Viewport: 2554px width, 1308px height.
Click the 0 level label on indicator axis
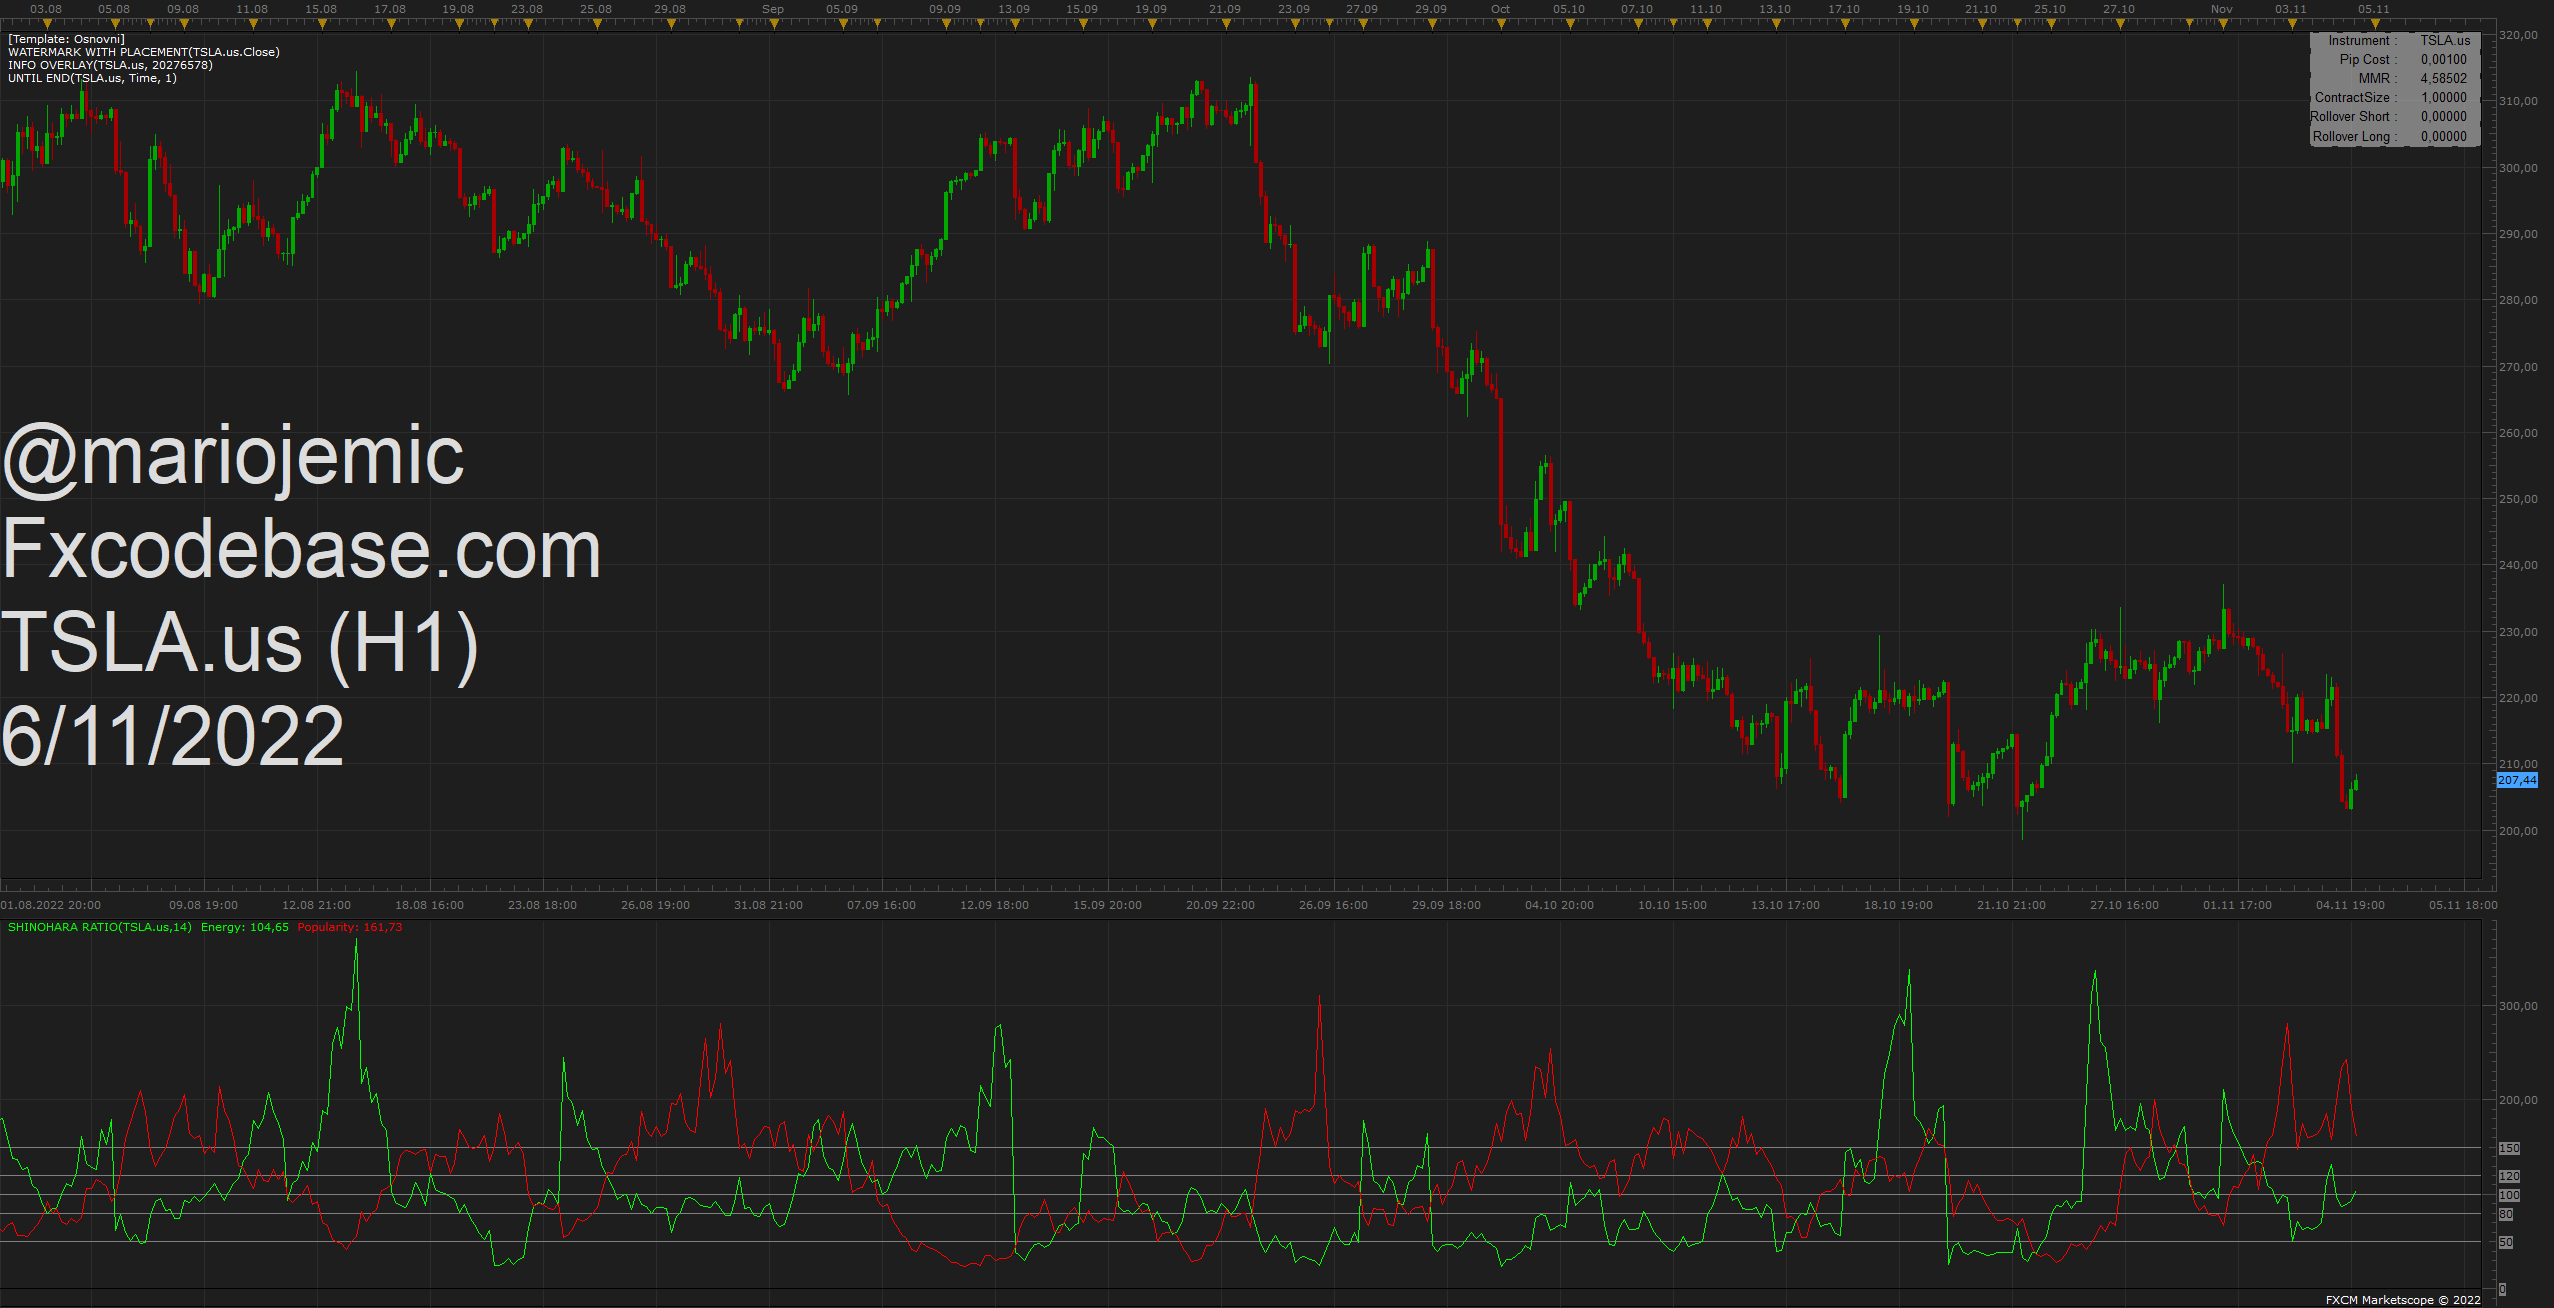click(2502, 1290)
